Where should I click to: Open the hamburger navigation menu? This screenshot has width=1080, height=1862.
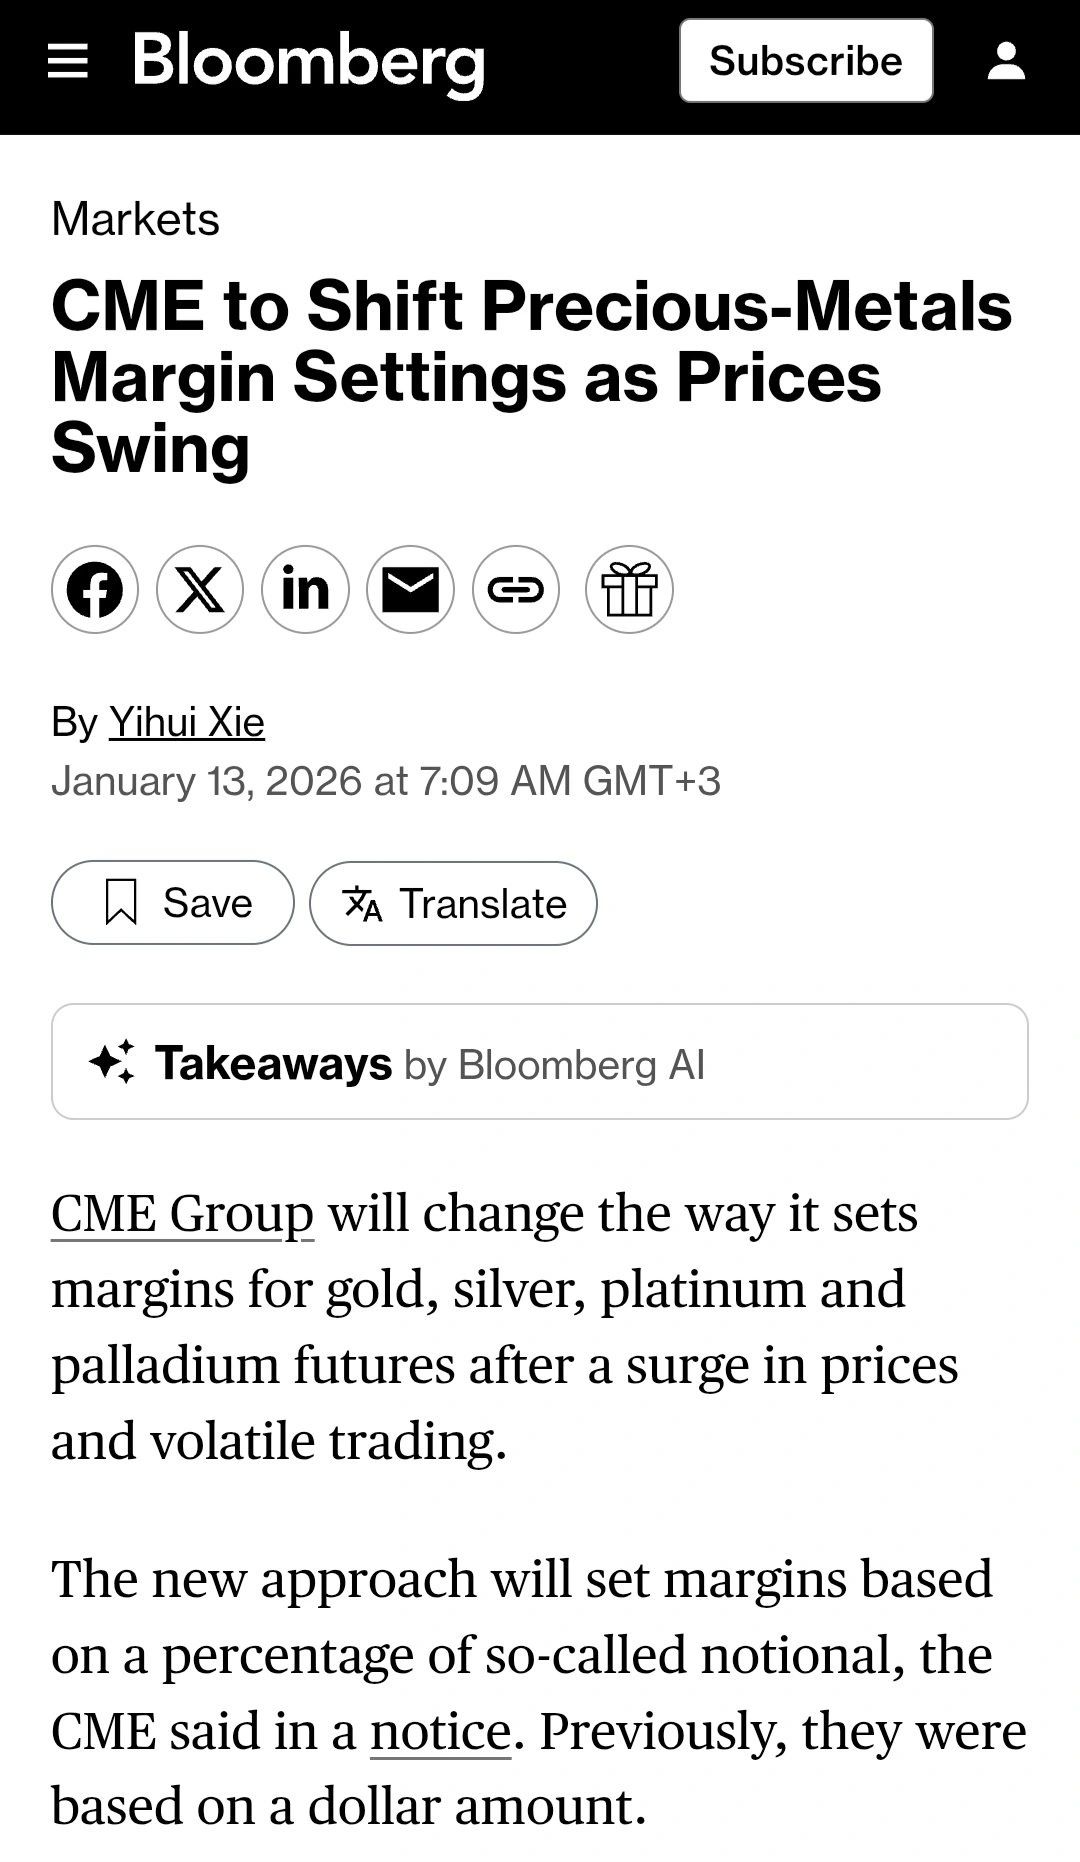coord(68,61)
